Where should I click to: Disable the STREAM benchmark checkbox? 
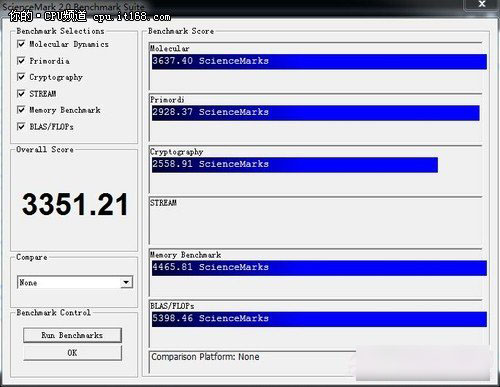[21, 93]
